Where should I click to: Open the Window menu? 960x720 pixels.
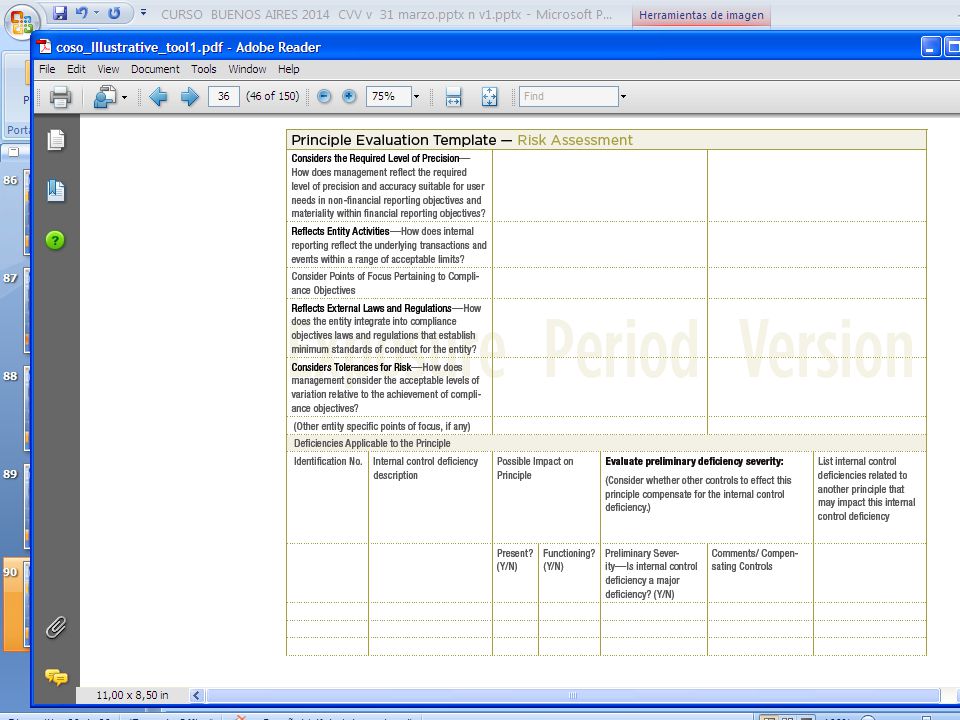247,69
